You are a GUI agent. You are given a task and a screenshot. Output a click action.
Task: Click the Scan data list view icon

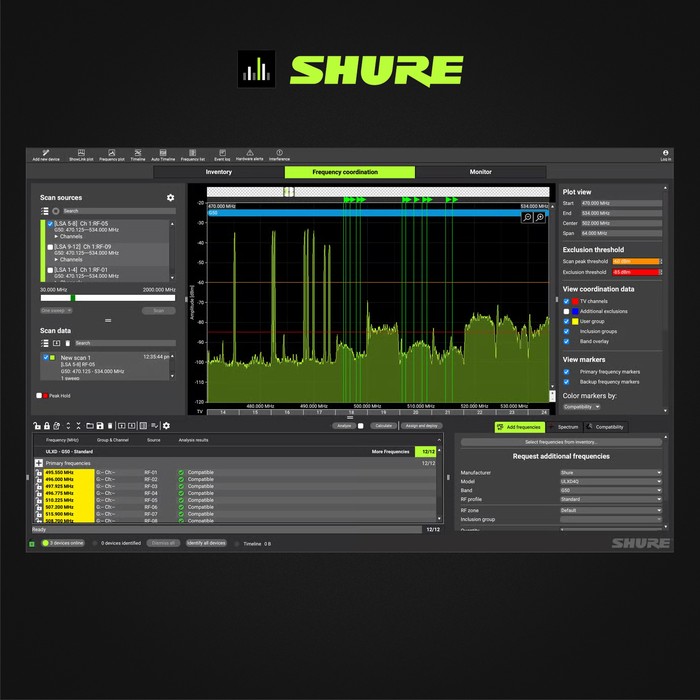click(44, 343)
